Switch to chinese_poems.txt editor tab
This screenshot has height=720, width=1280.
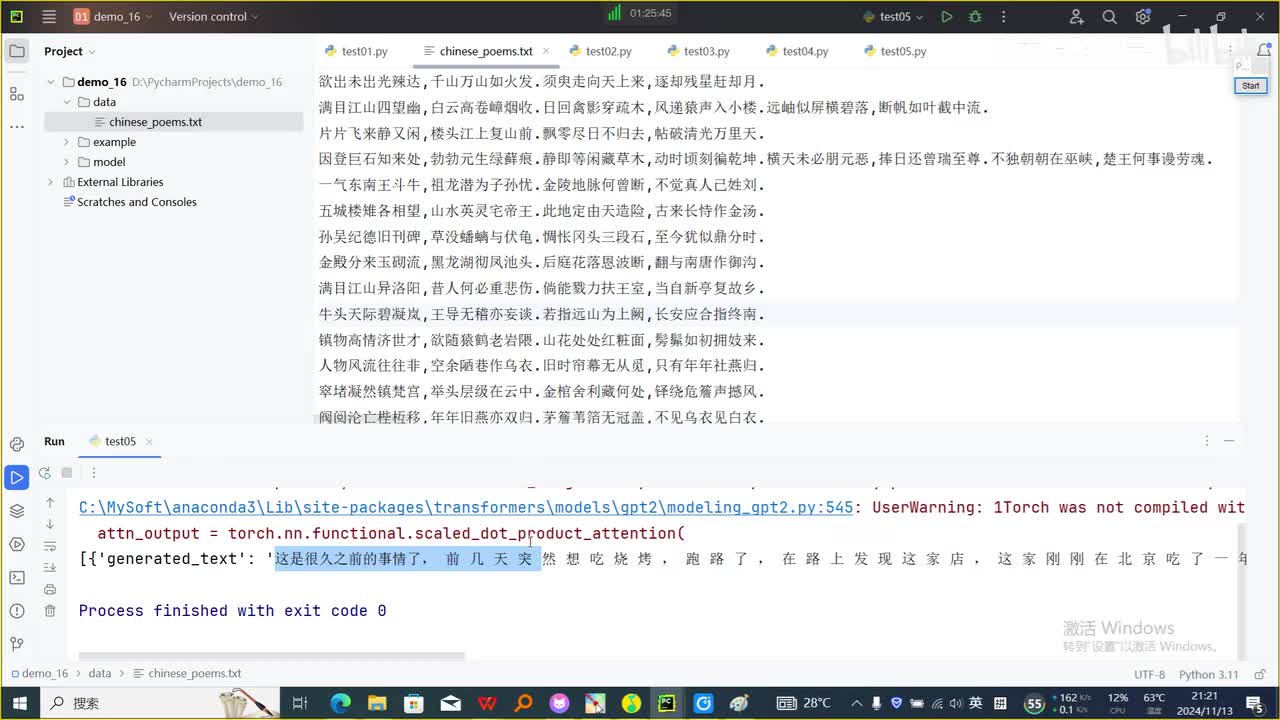click(x=485, y=51)
